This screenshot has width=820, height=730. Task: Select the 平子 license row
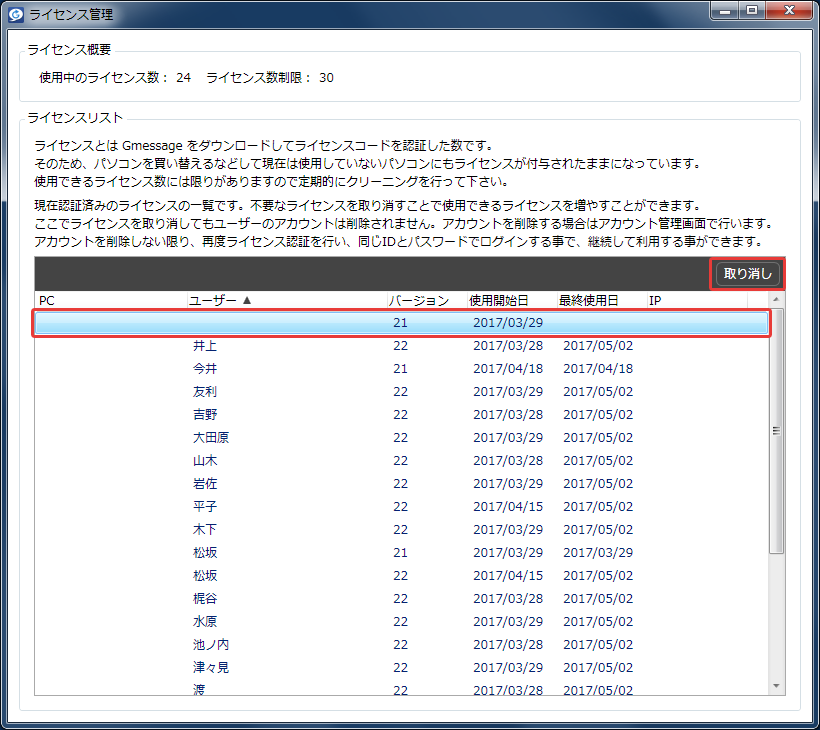point(402,507)
